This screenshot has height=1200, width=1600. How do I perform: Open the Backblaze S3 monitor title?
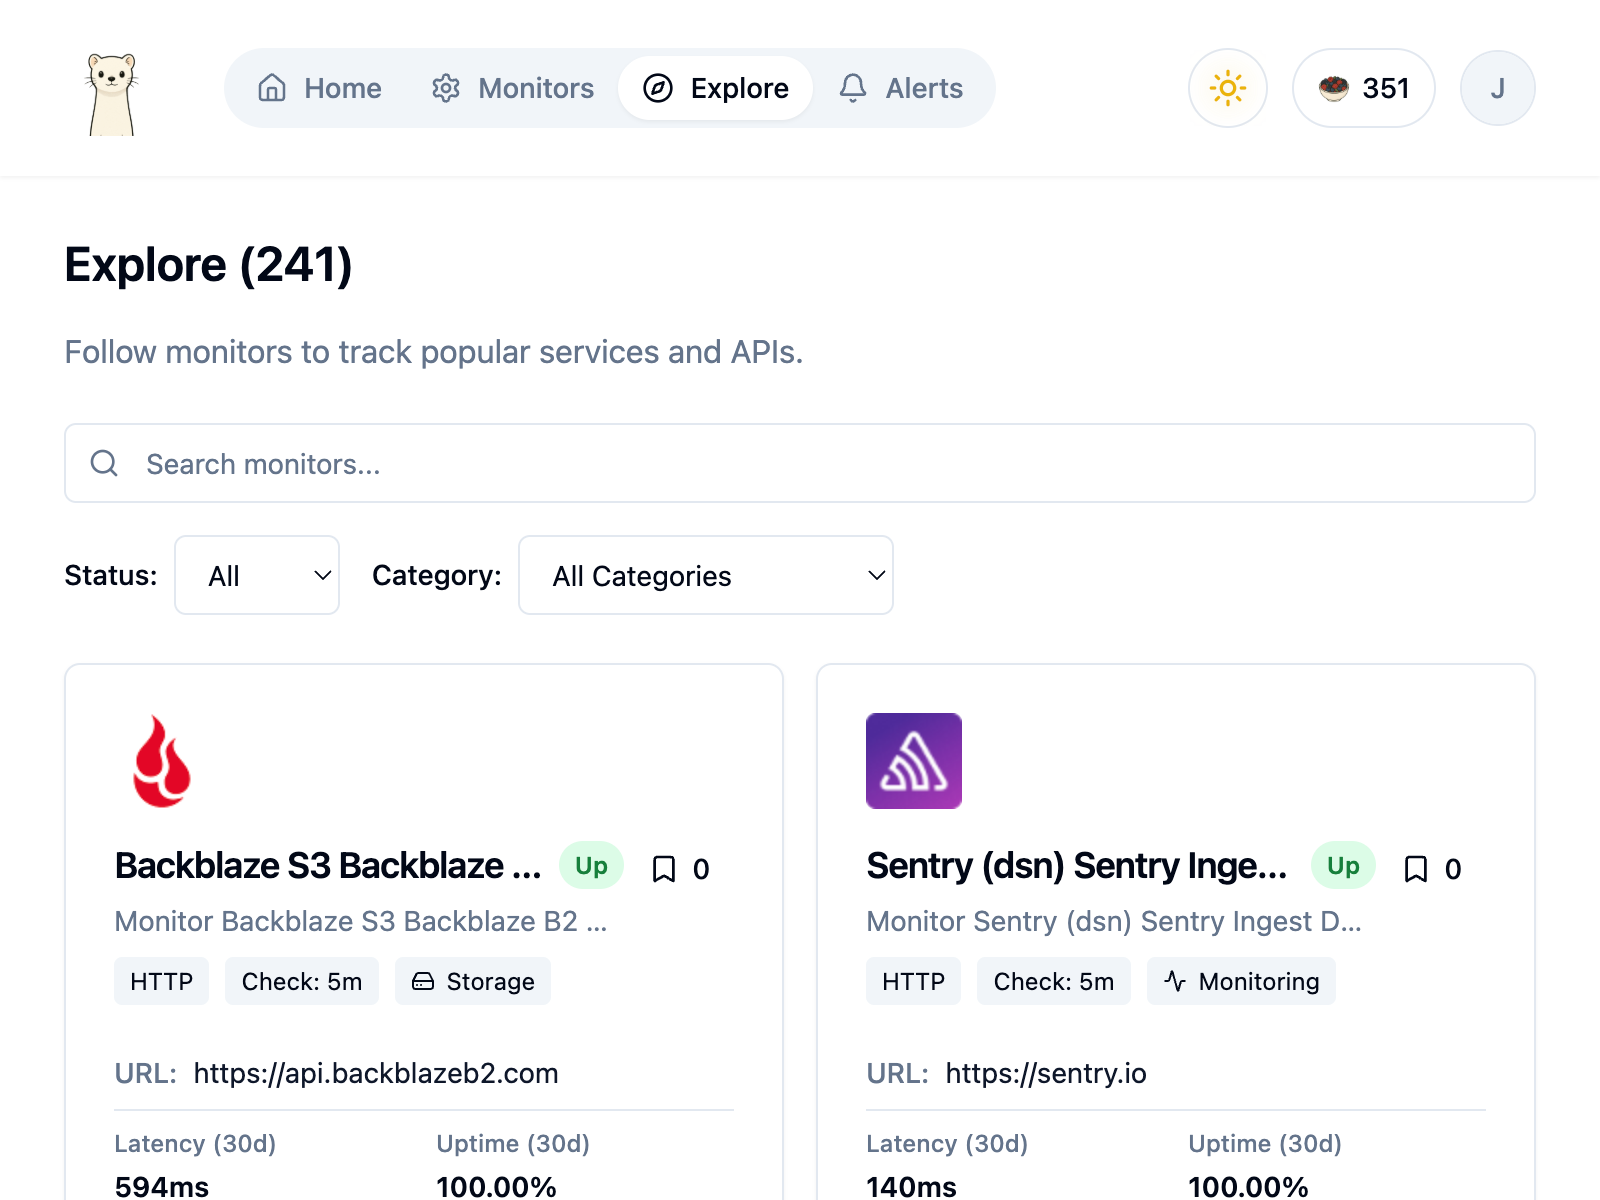point(328,866)
